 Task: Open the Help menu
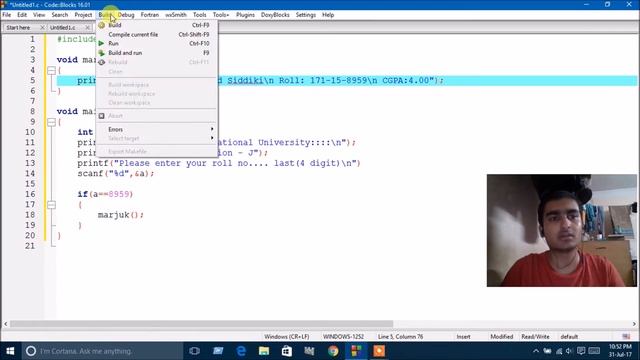point(328,15)
